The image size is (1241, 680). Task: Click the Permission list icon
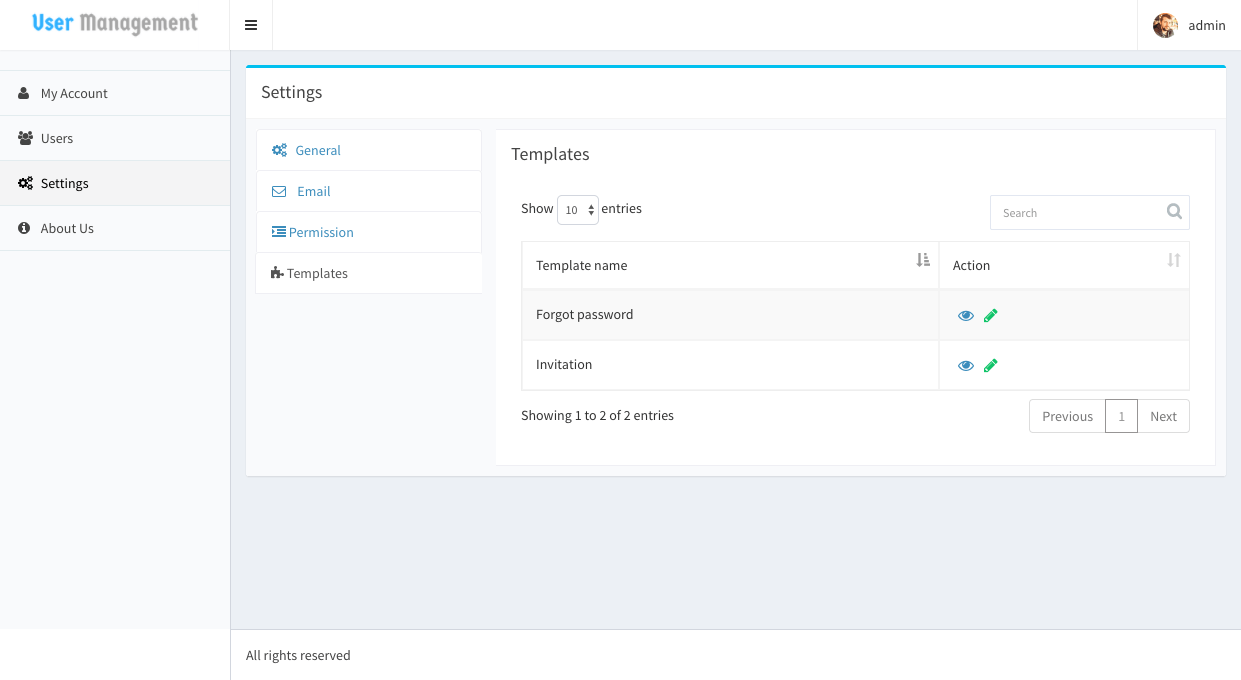[279, 232]
